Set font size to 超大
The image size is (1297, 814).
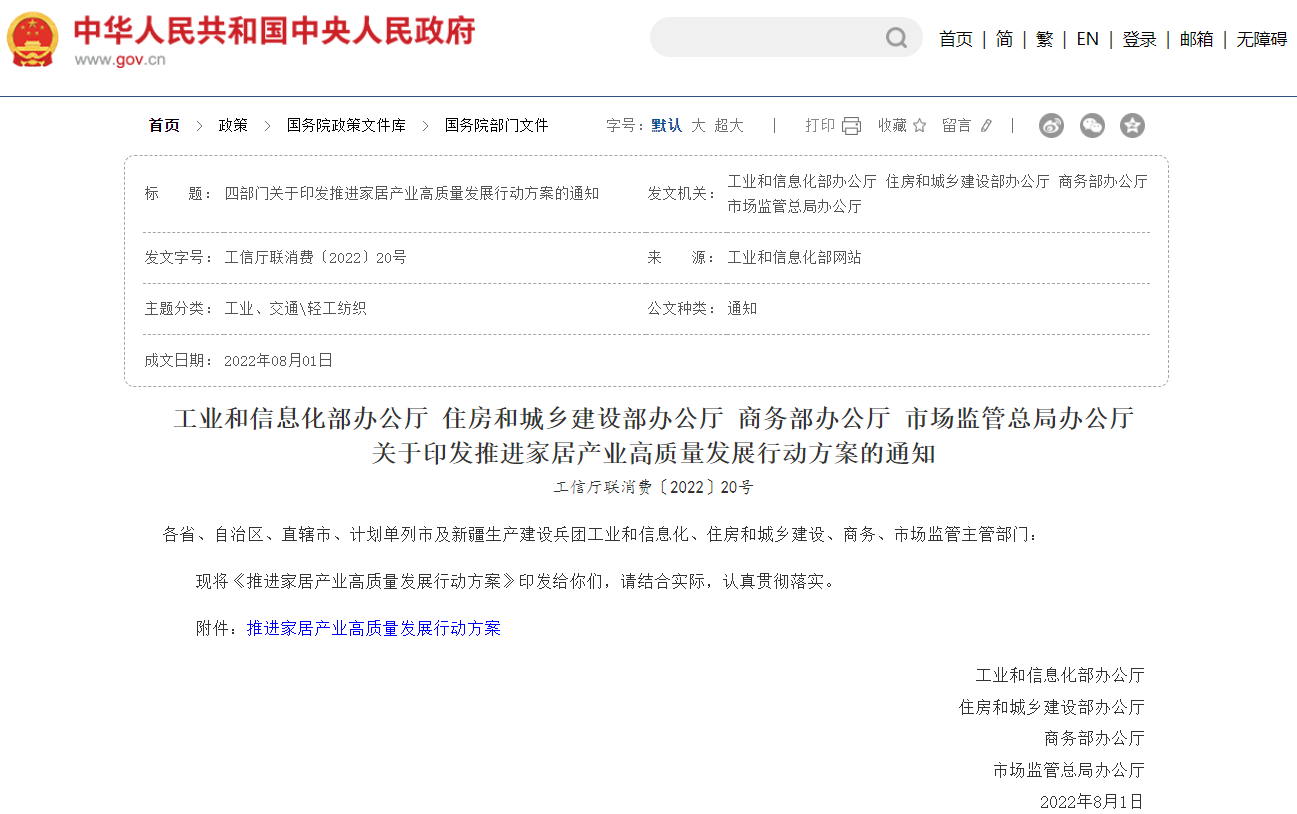point(729,125)
